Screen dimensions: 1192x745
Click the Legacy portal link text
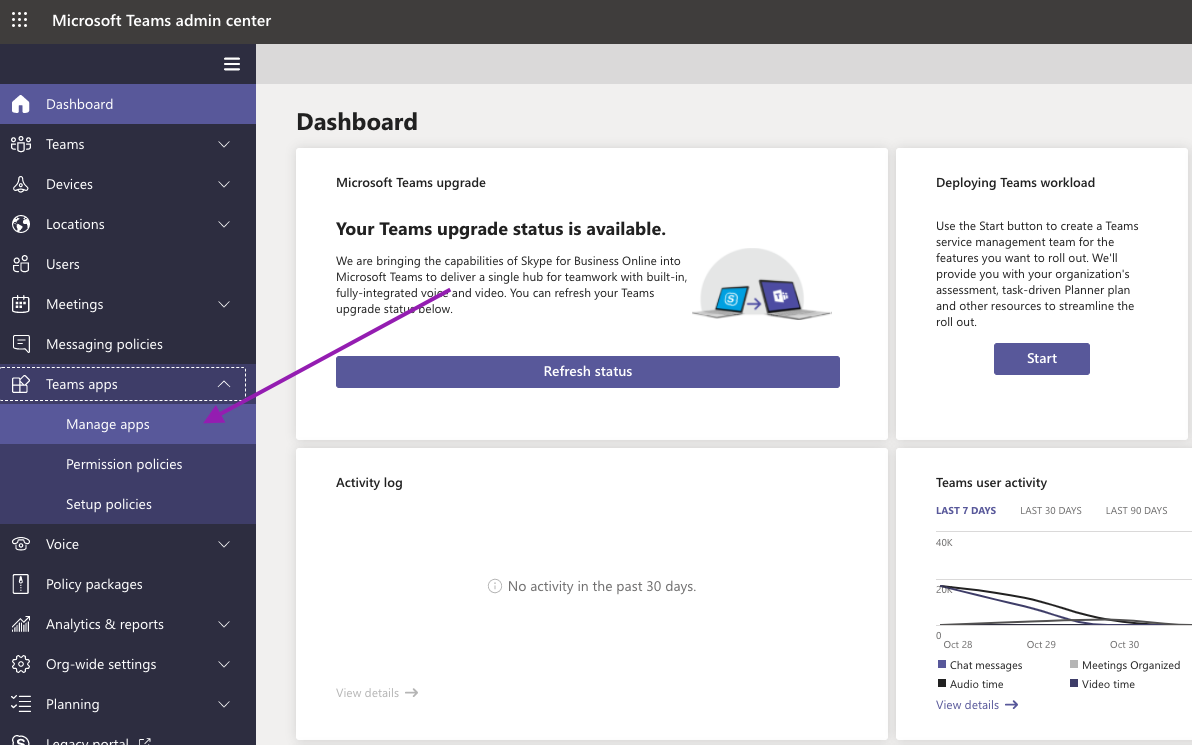tap(87, 741)
